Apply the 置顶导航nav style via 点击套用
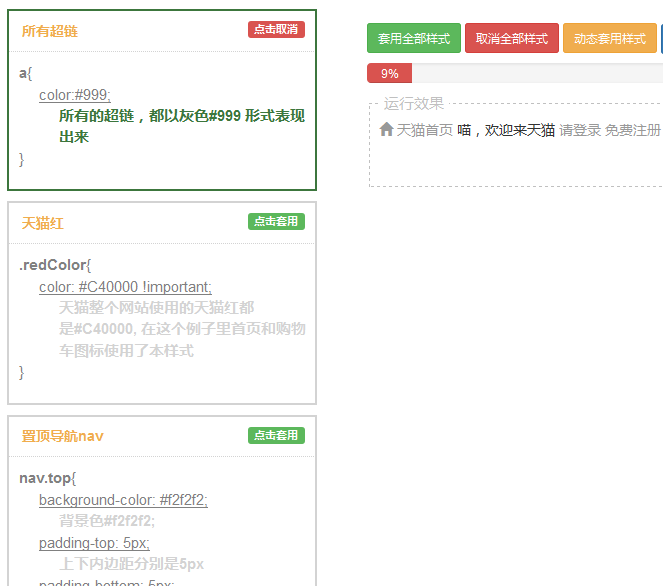Screen dimensions: 663x586 (276, 435)
